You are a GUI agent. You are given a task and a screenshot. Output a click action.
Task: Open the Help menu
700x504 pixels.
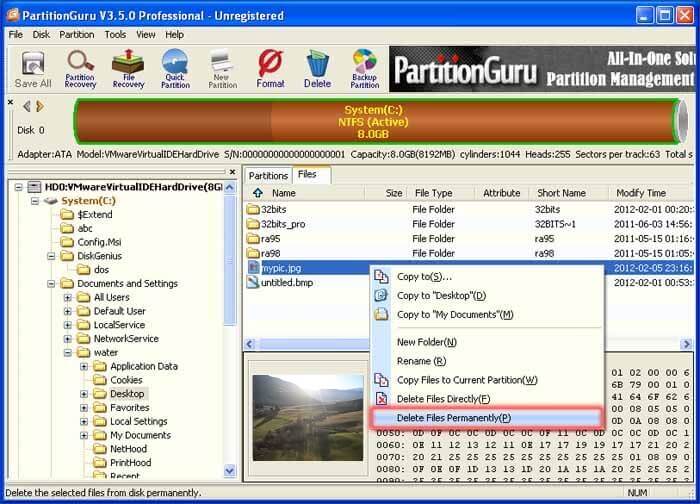pos(174,34)
